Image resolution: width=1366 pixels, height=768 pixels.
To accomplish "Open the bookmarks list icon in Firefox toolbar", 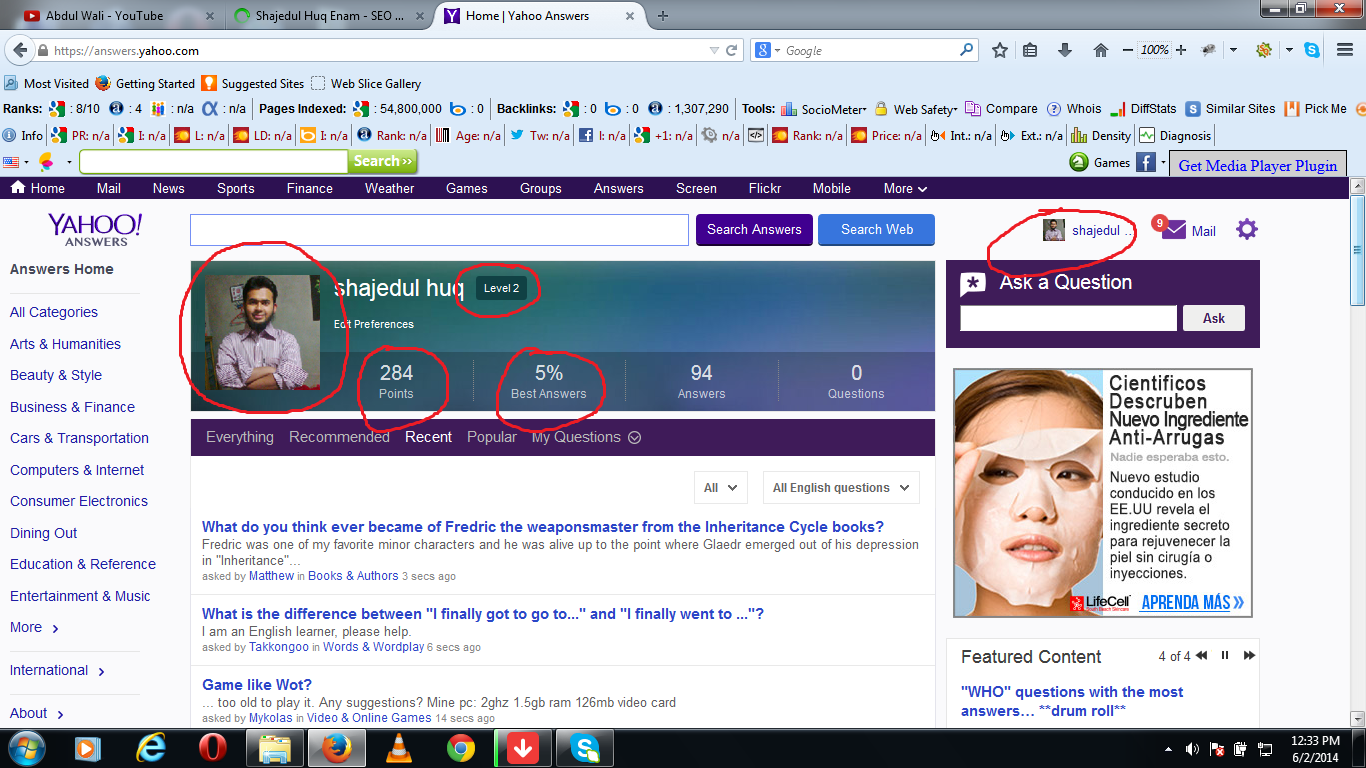I will pyautogui.click(x=1030, y=50).
